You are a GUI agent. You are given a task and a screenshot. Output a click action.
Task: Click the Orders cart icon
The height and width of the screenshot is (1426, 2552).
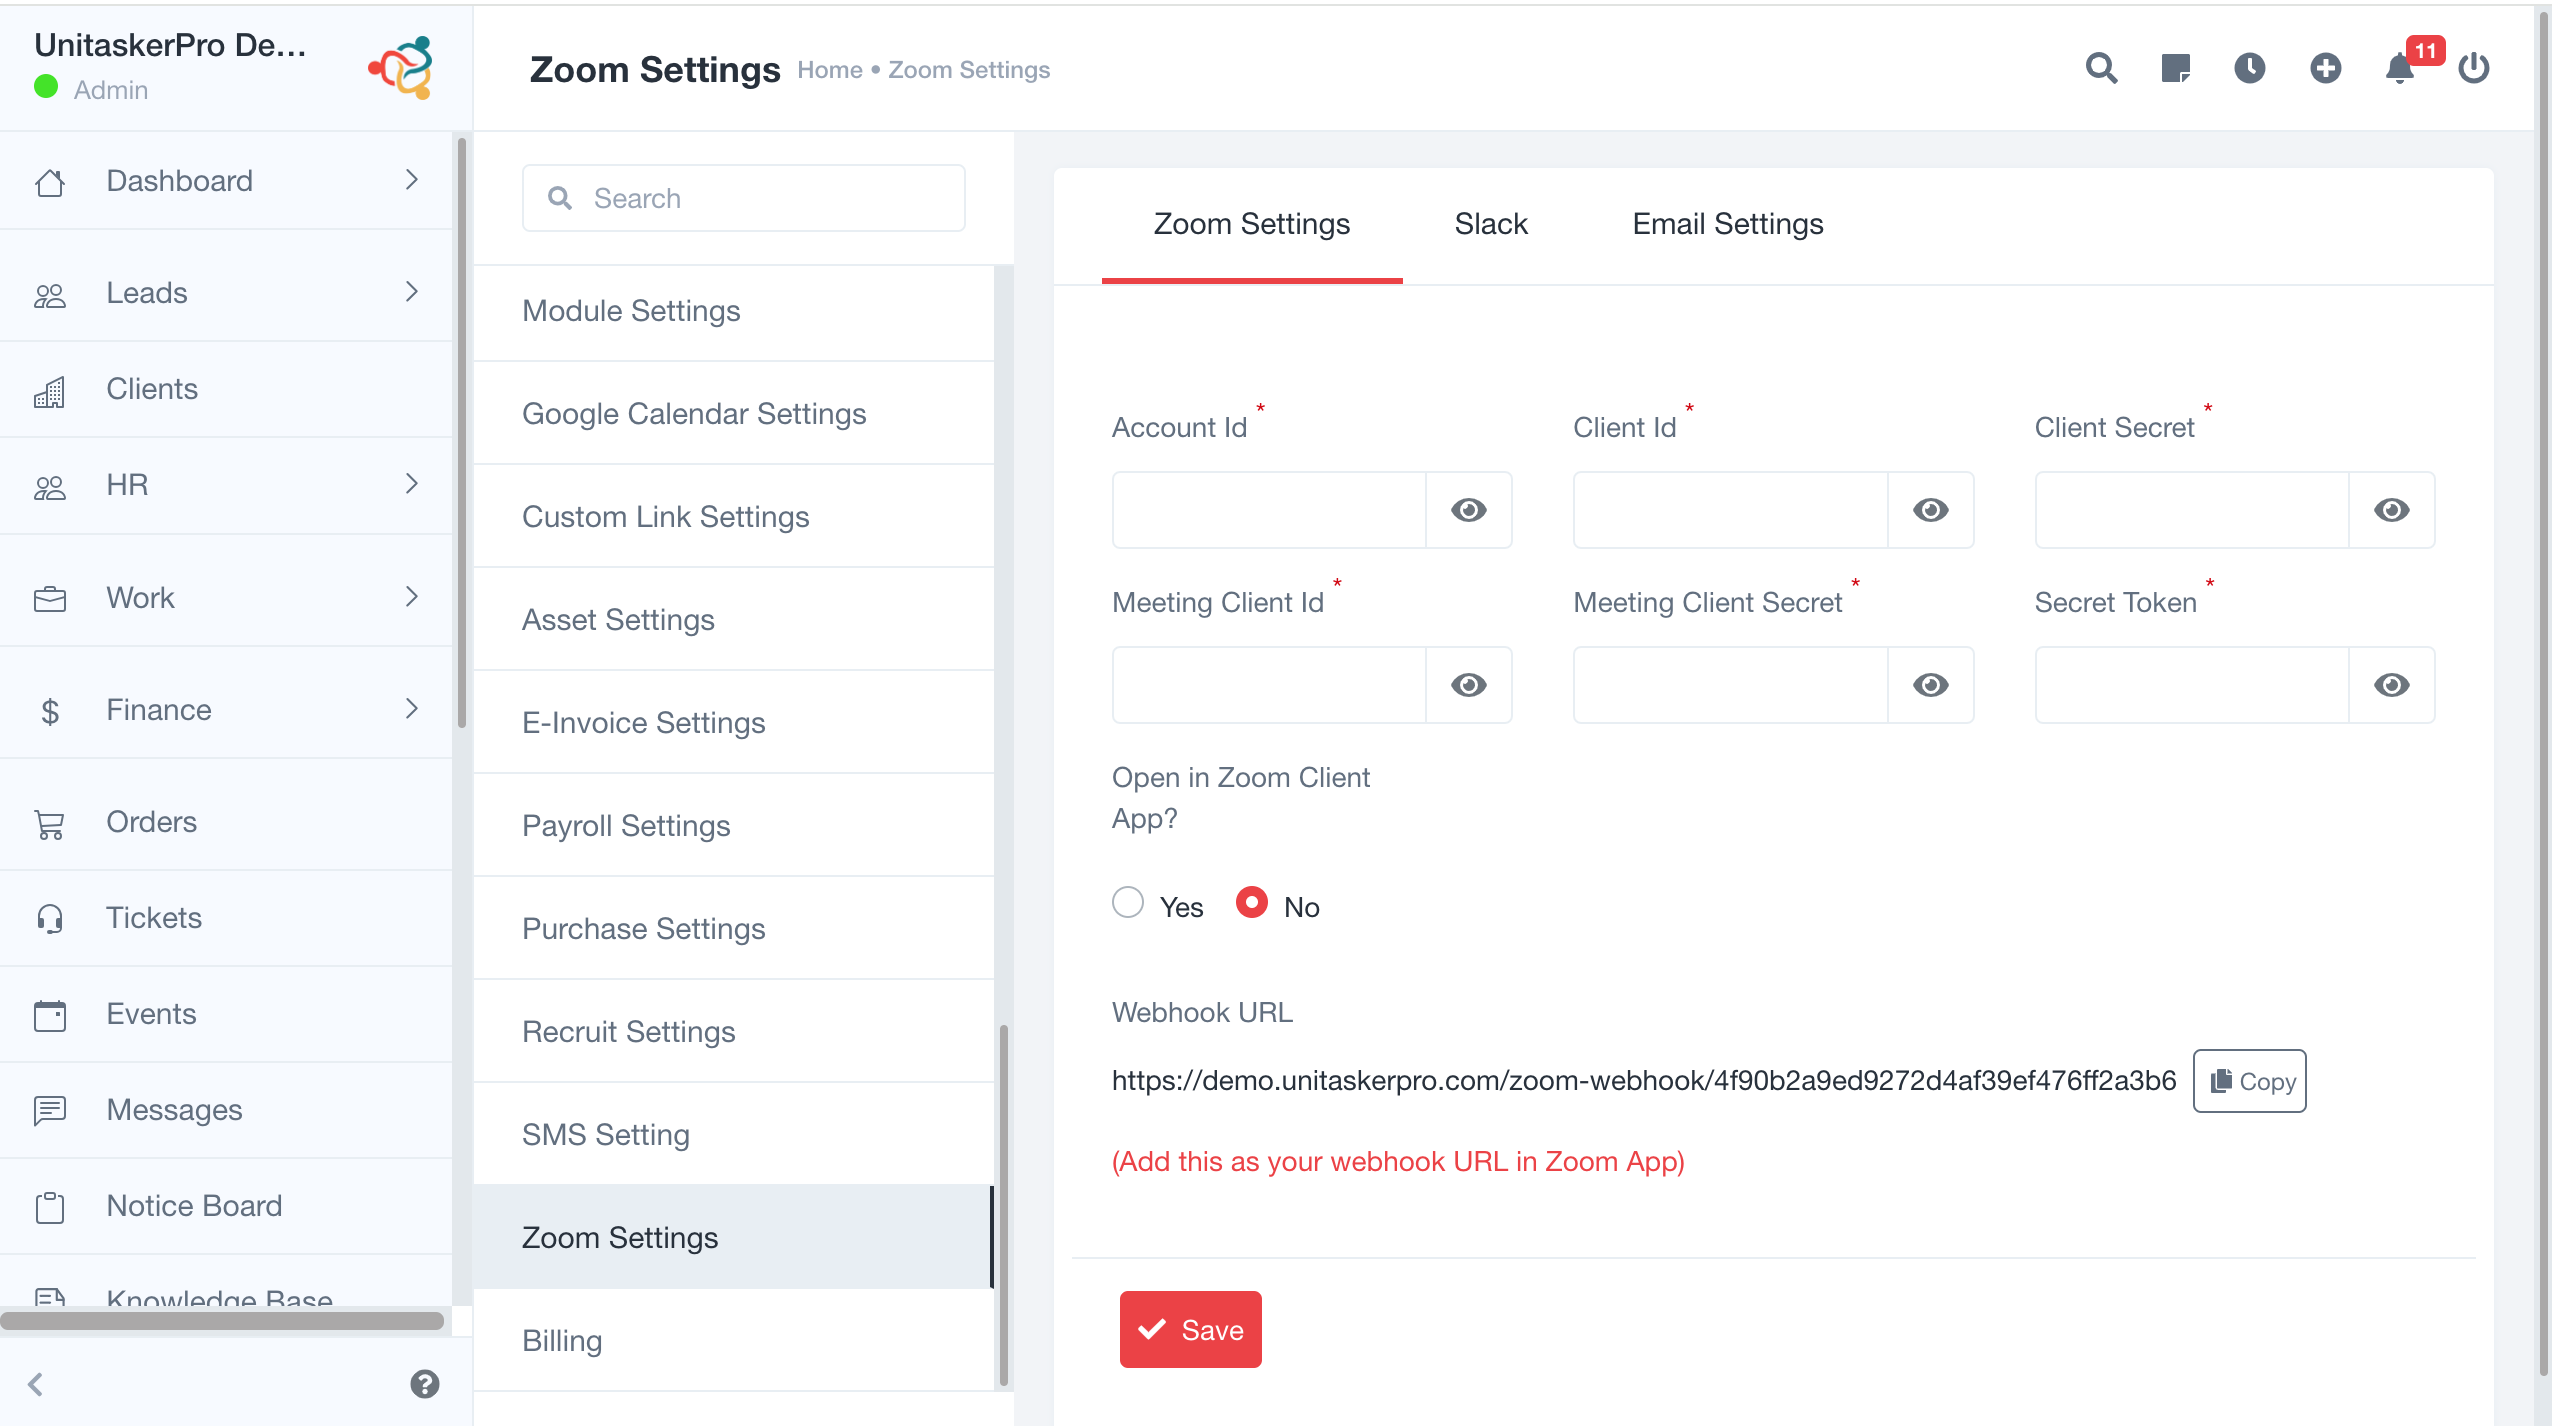click(50, 823)
